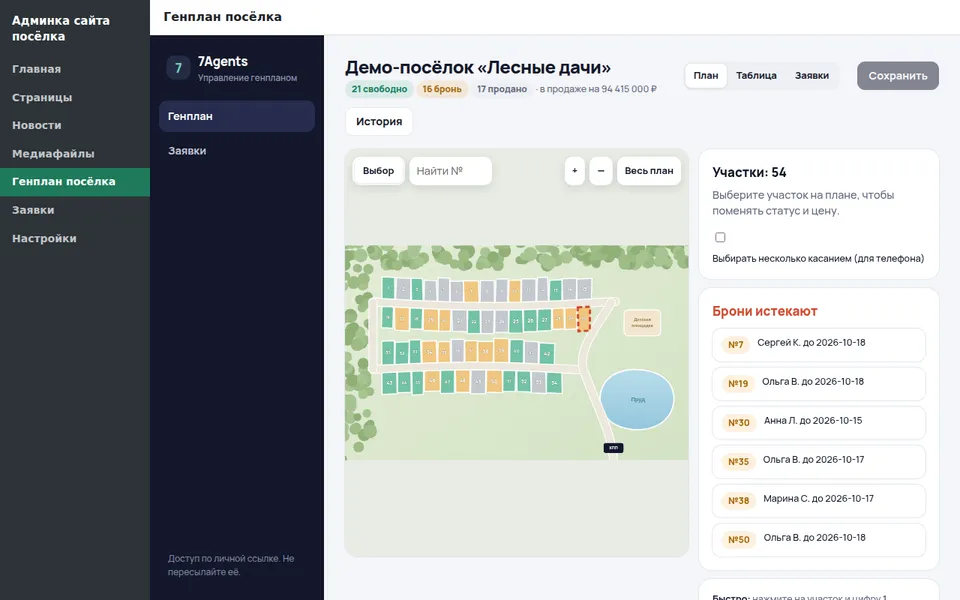The image size is (960, 600).
Task: Open booking №30 Анна Л.
Action: 819,422
